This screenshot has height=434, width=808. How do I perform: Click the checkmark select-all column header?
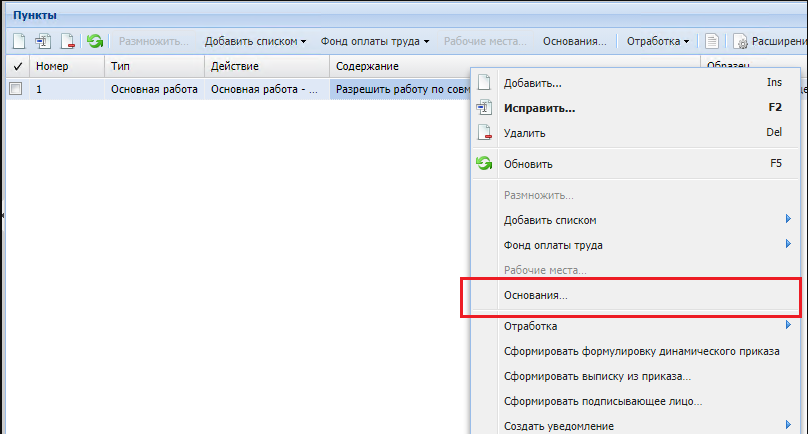[15, 66]
